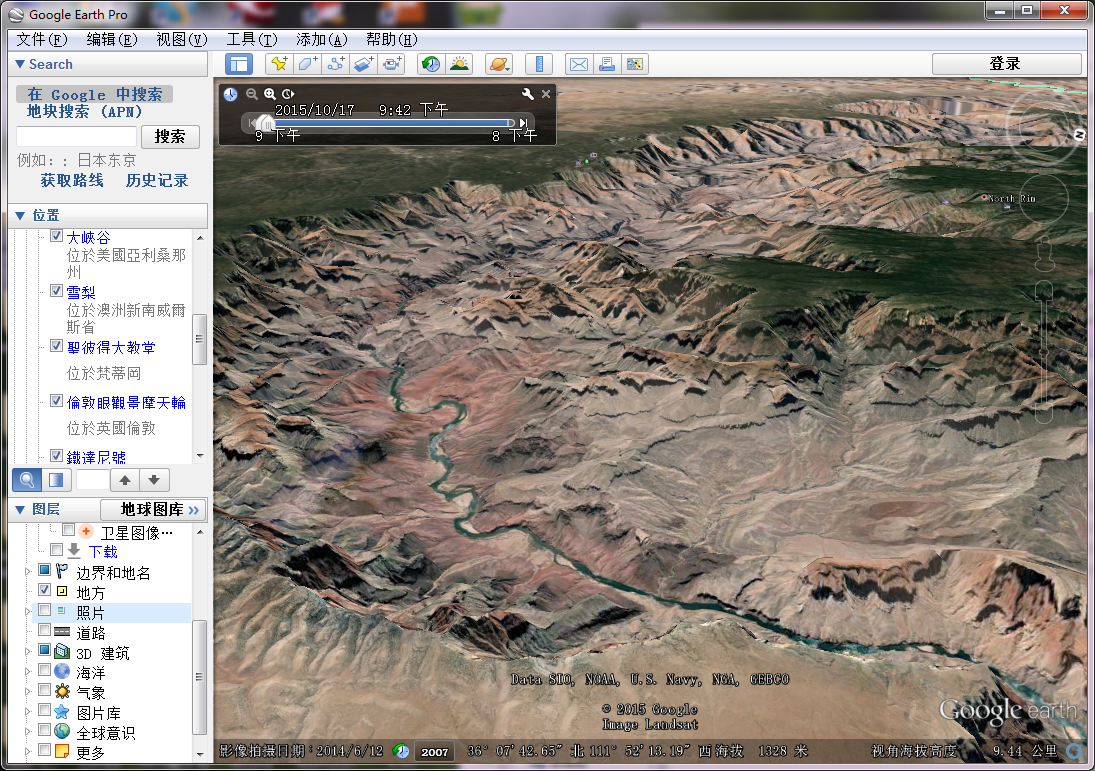Uncheck the 聖彼得大教堂 checkbox
The width and height of the screenshot is (1095, 771).
pos(57,346)
